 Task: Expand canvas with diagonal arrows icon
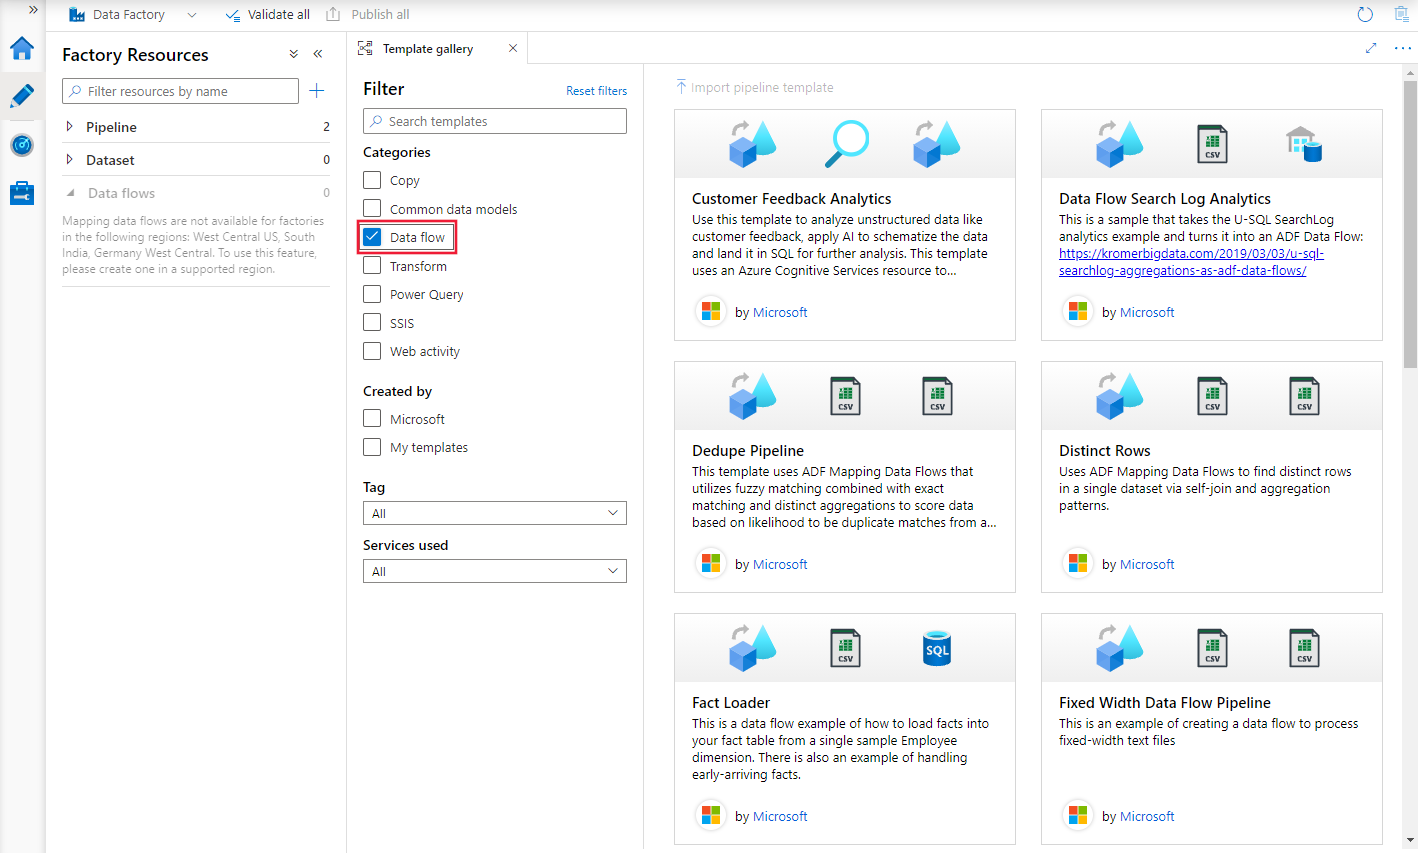pyautogui.click(x=1371, y=47)
